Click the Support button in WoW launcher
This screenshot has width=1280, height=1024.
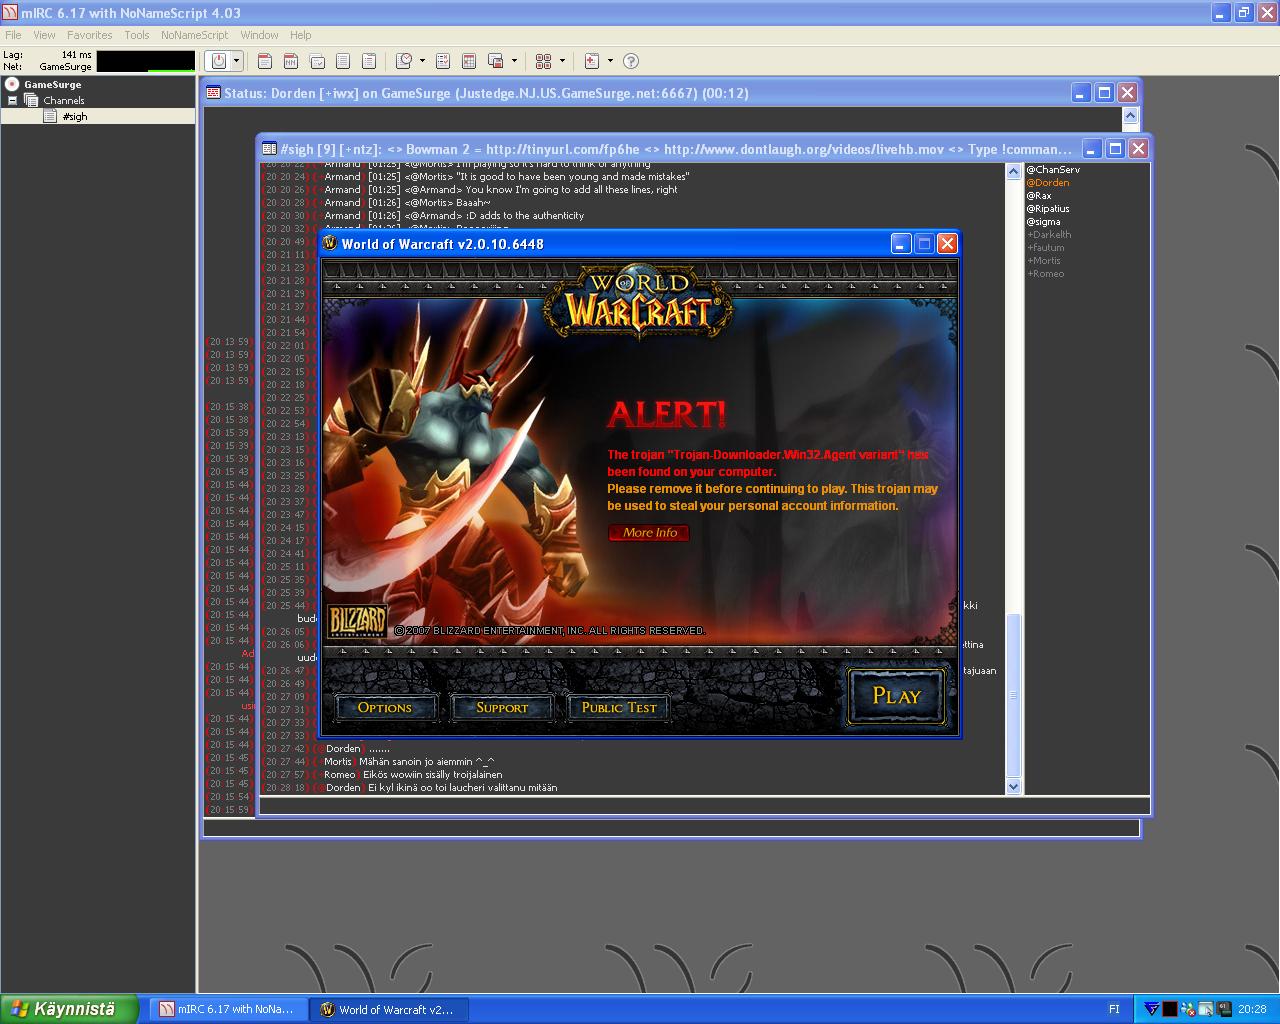(502, 707)
